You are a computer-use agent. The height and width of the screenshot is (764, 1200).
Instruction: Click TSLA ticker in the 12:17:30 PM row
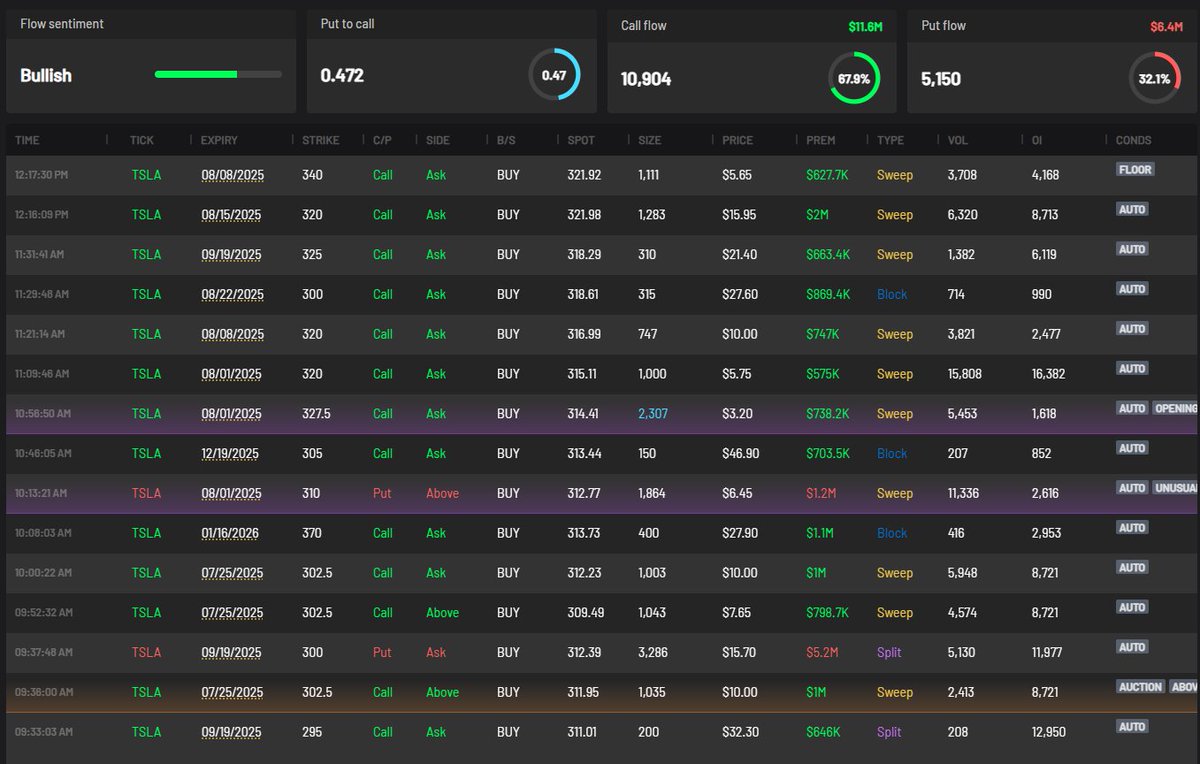tap(146, 175)
